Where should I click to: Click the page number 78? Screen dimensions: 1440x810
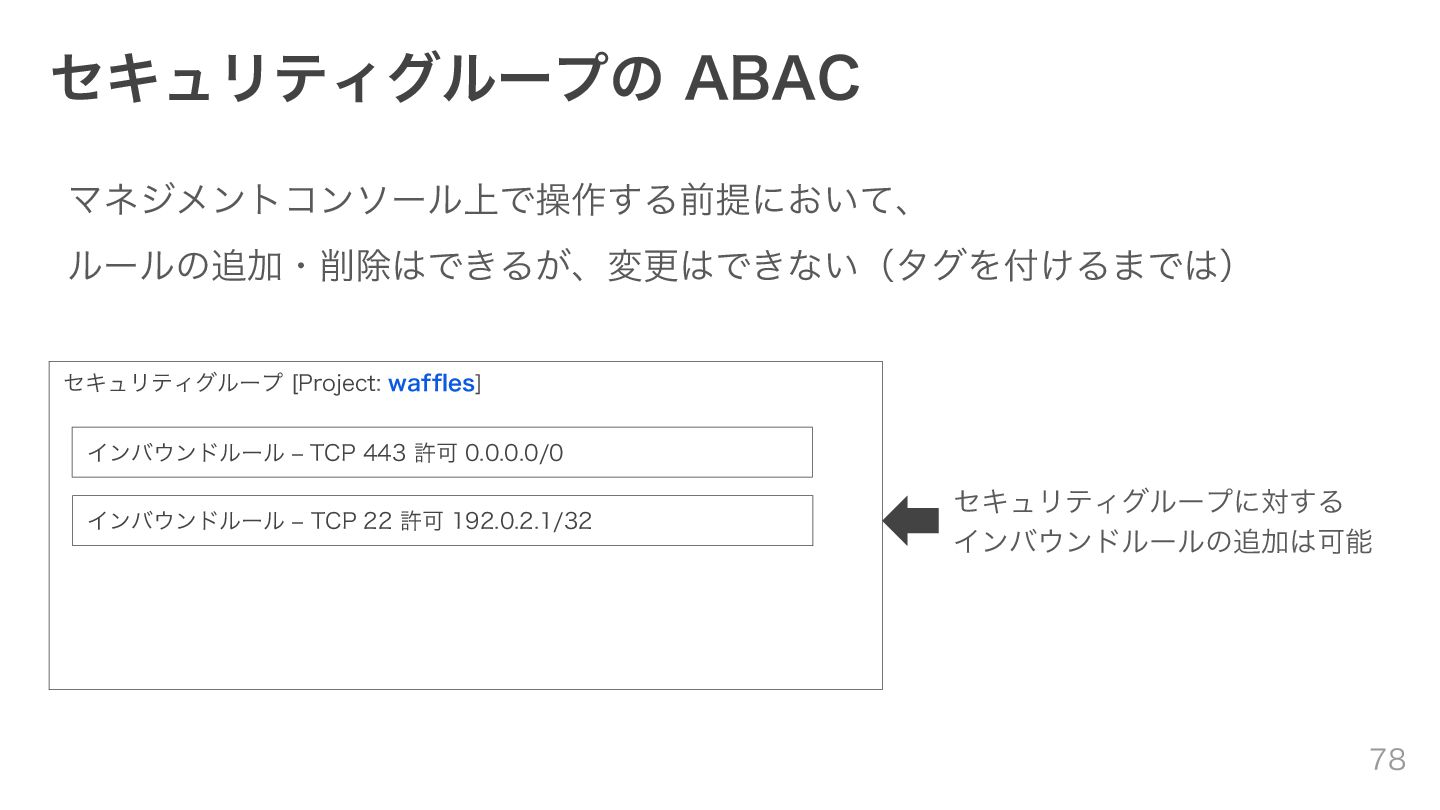click(1387, 759)
